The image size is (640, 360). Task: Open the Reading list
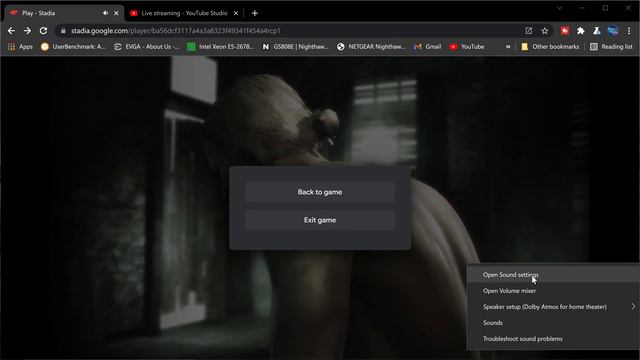611,47
